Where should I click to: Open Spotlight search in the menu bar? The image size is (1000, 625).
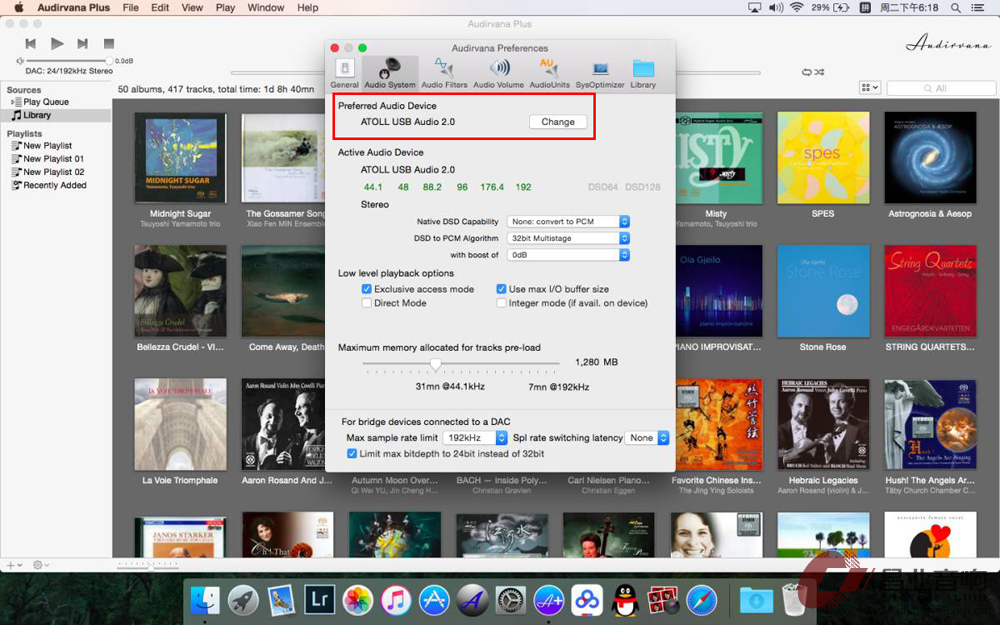[x=955, y=8]
